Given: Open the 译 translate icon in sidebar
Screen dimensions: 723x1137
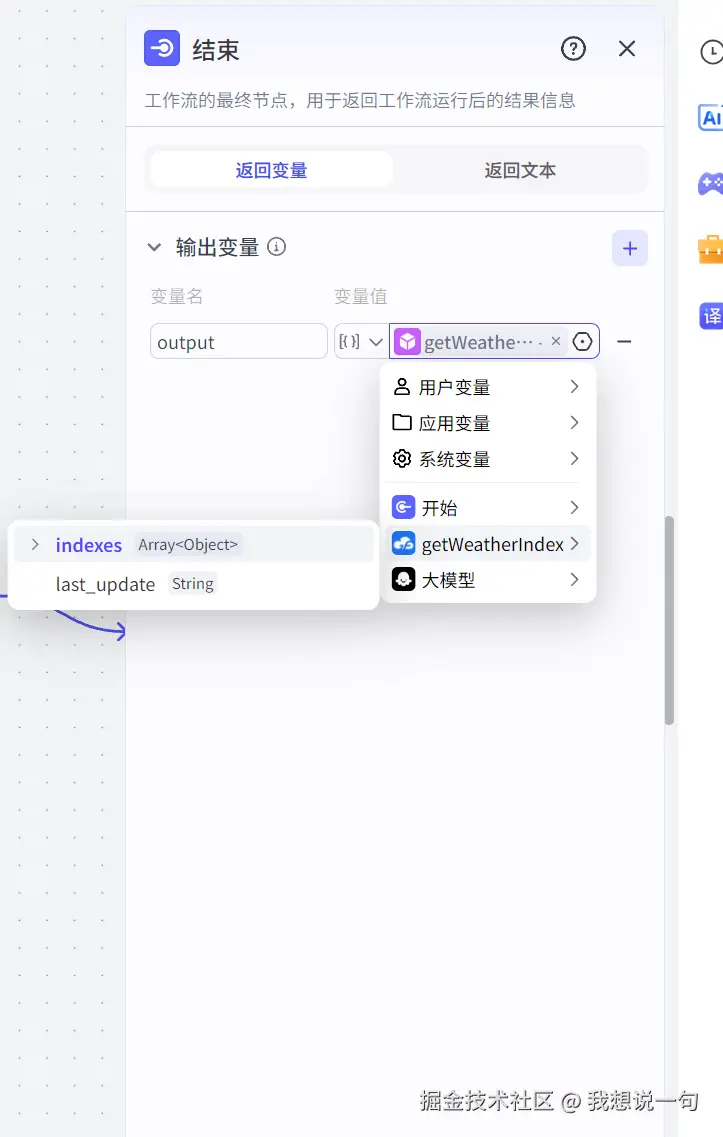Looking at the screenshot, I should point(711,316).
